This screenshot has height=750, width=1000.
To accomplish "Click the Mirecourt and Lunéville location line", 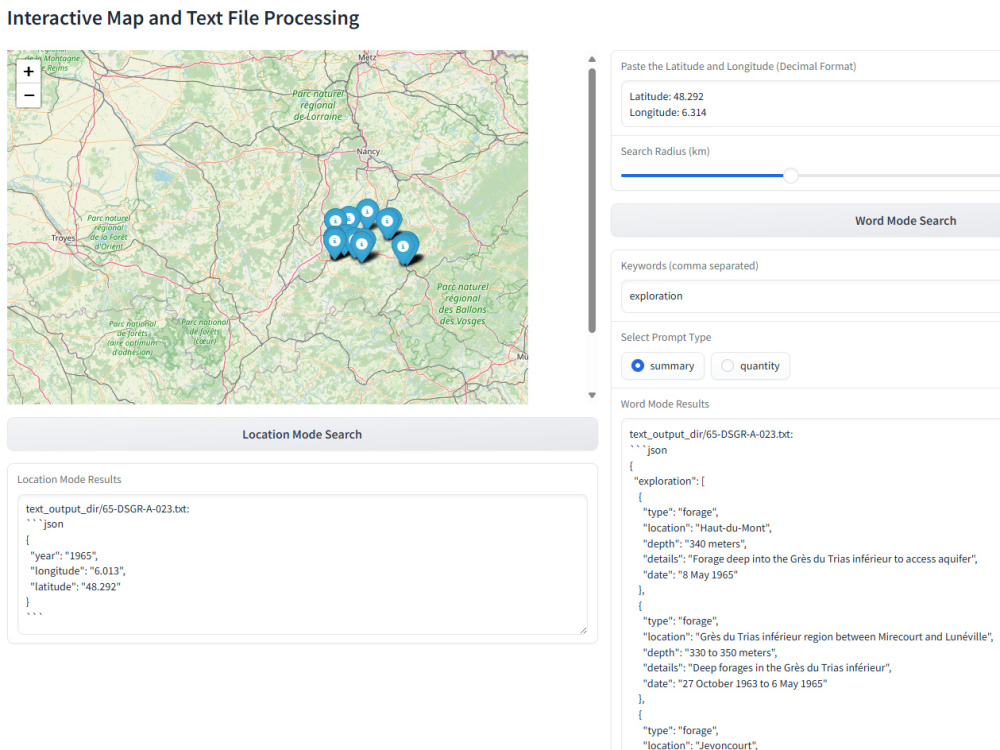I will click(818, 636).
